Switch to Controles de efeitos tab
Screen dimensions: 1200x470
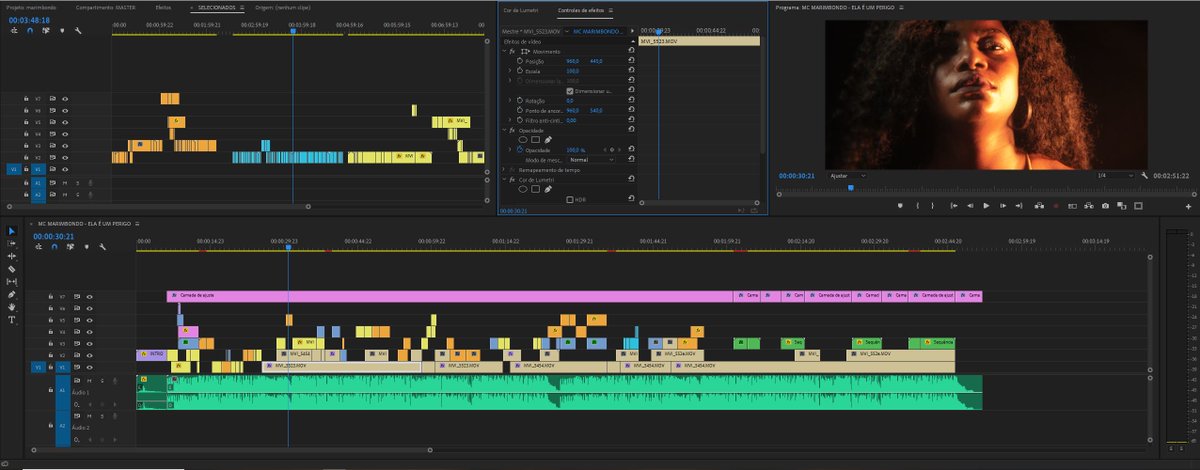(581, 9)
